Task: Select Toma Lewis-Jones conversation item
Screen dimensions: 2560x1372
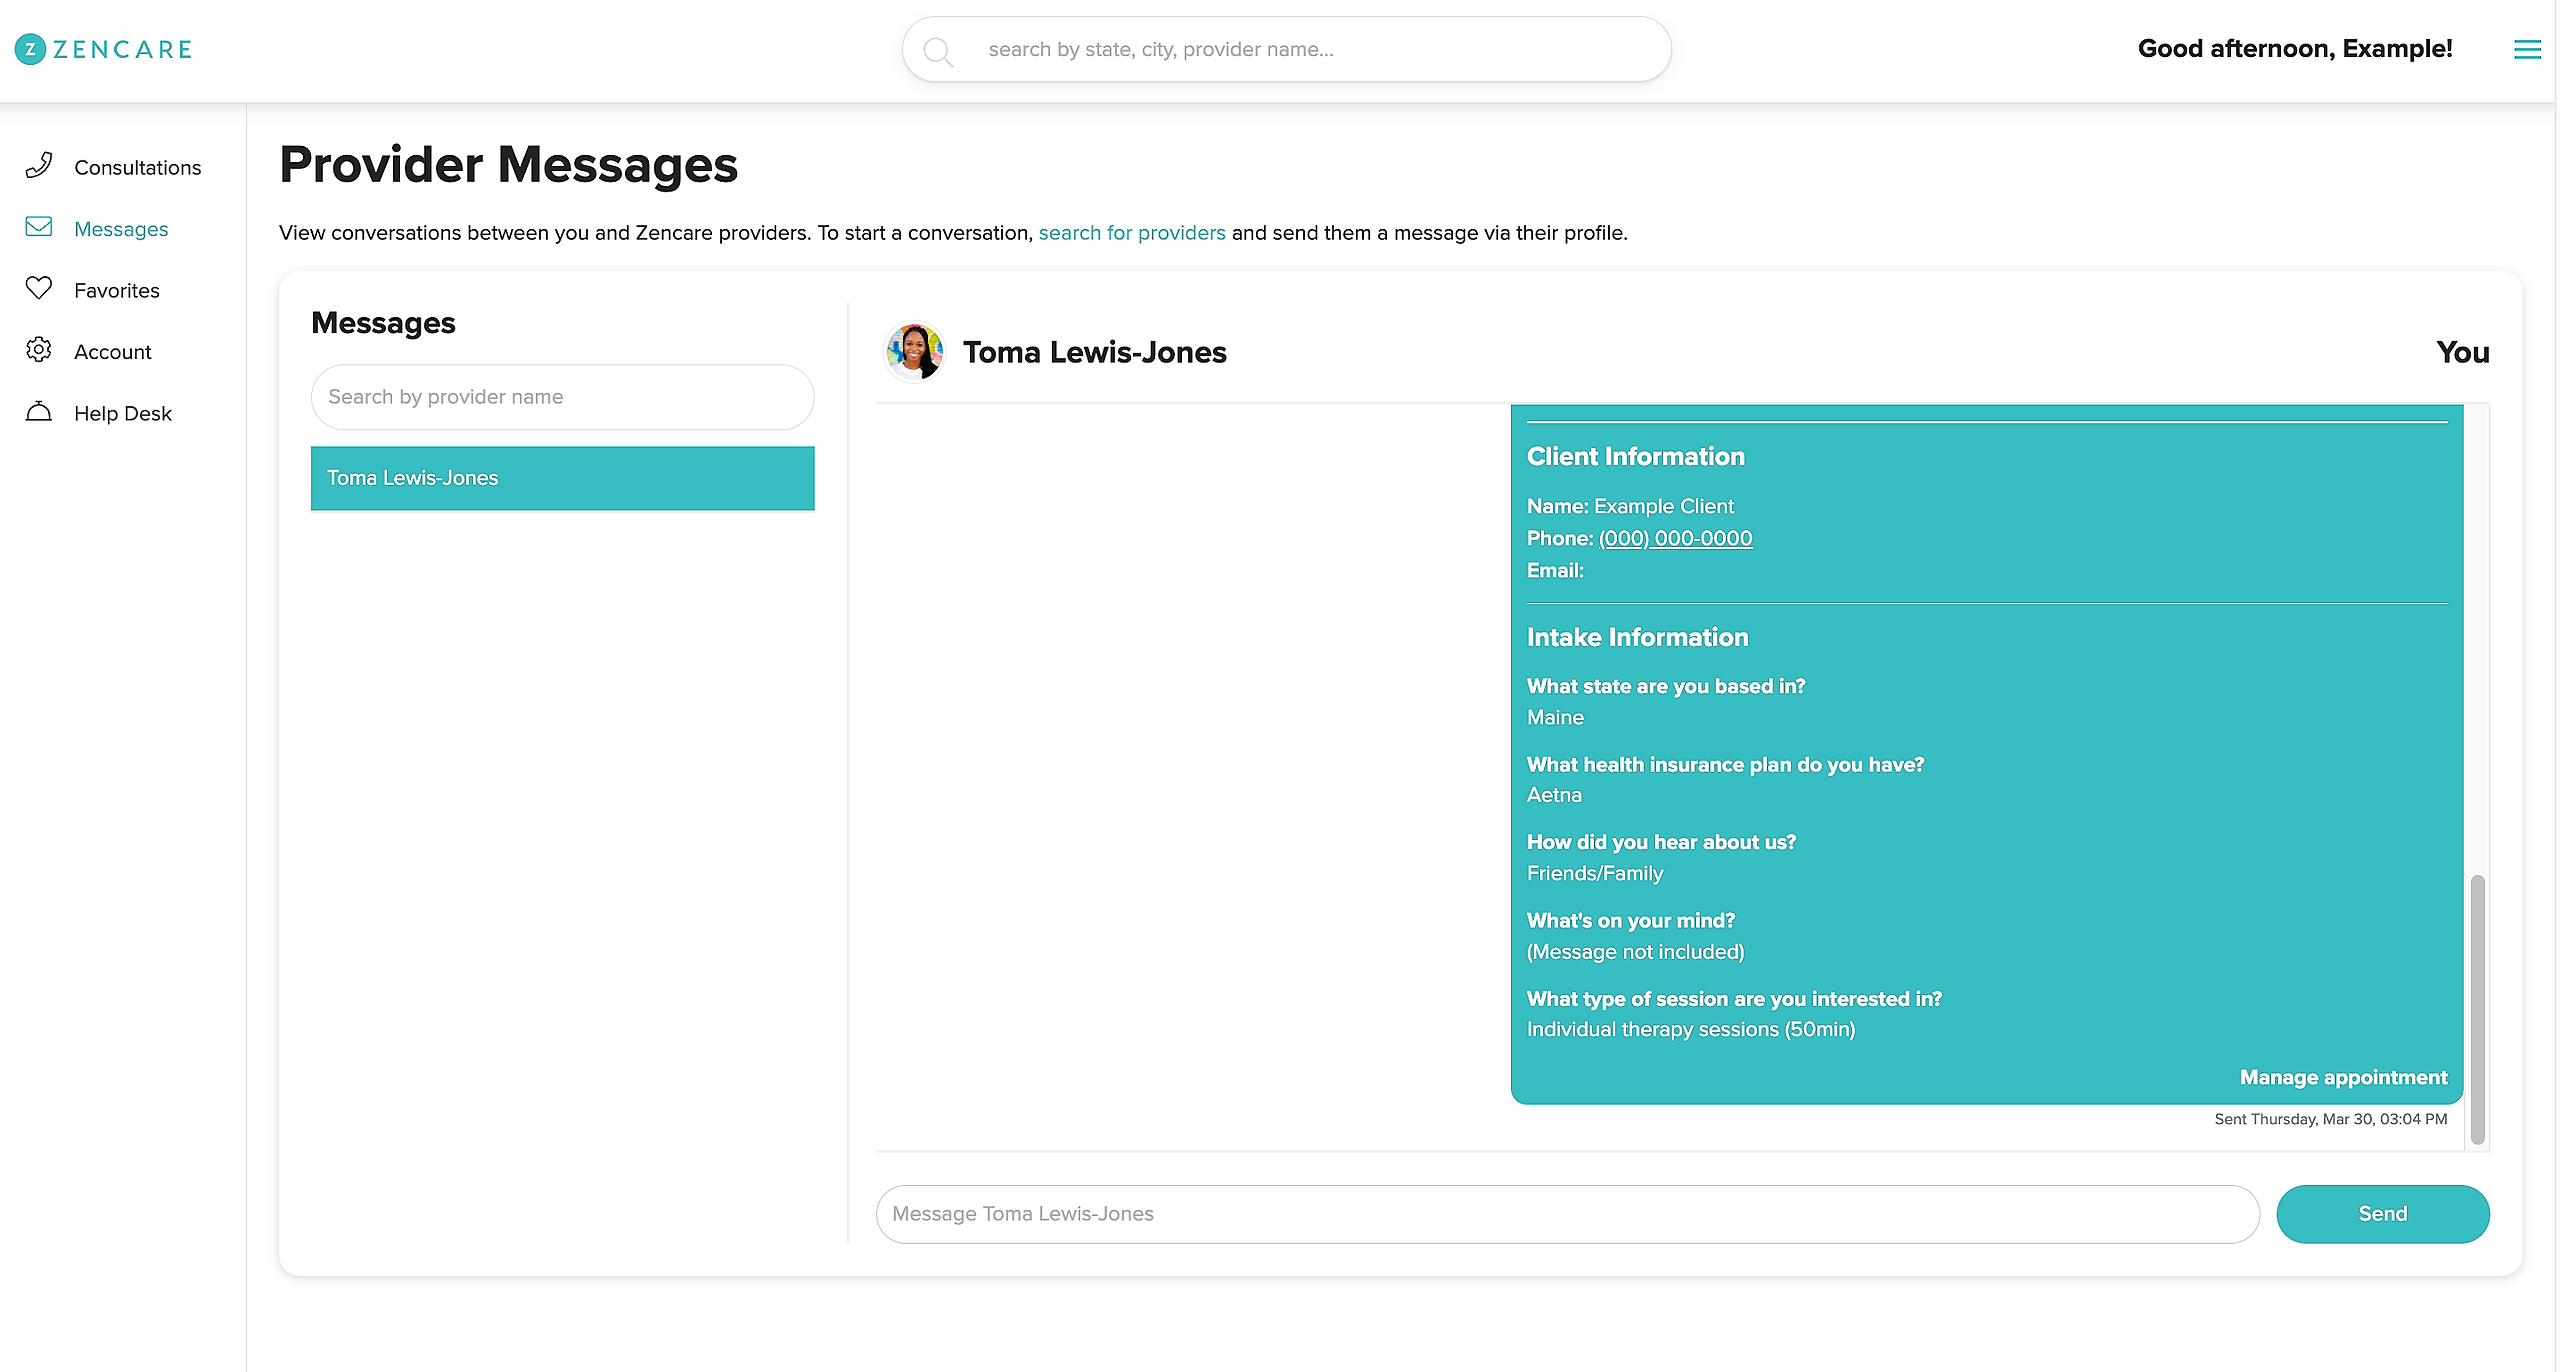Action: (562, 478)
